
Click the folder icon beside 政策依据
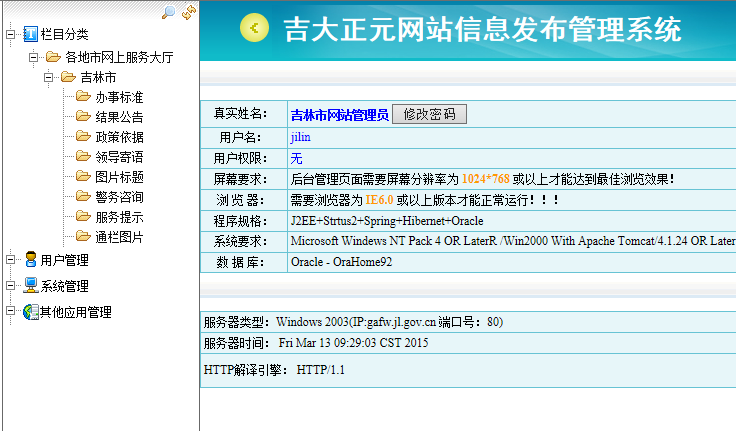tap(84, 136)
